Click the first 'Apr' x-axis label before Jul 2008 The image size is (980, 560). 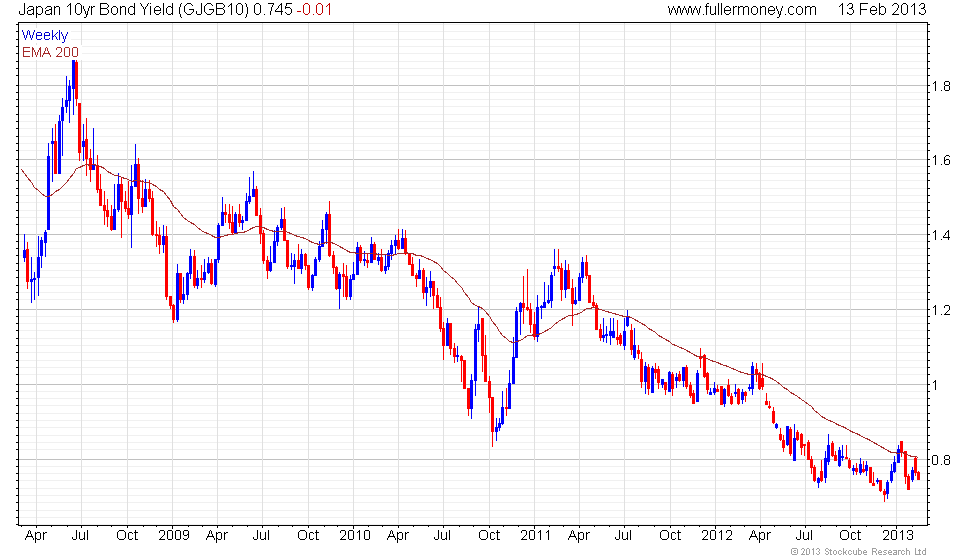[x=36, y=536]
